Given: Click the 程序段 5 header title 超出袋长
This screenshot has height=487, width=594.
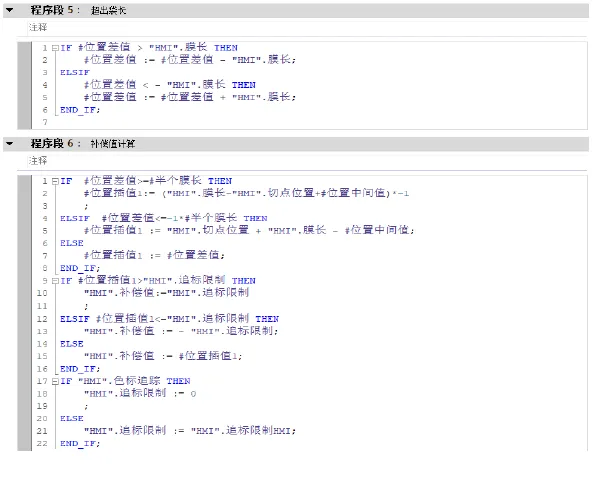Looking at the screenshot, I should pyautogui.click(x=108, y=11).
